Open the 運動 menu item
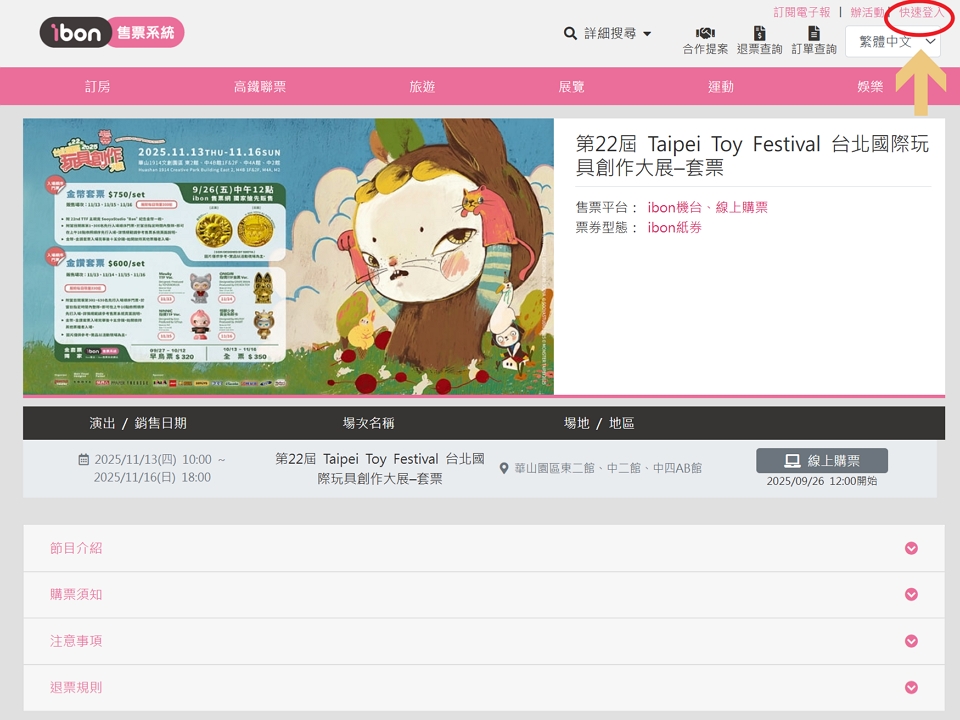This screenshot has height=720, width=960. click(x=721, y=86)
